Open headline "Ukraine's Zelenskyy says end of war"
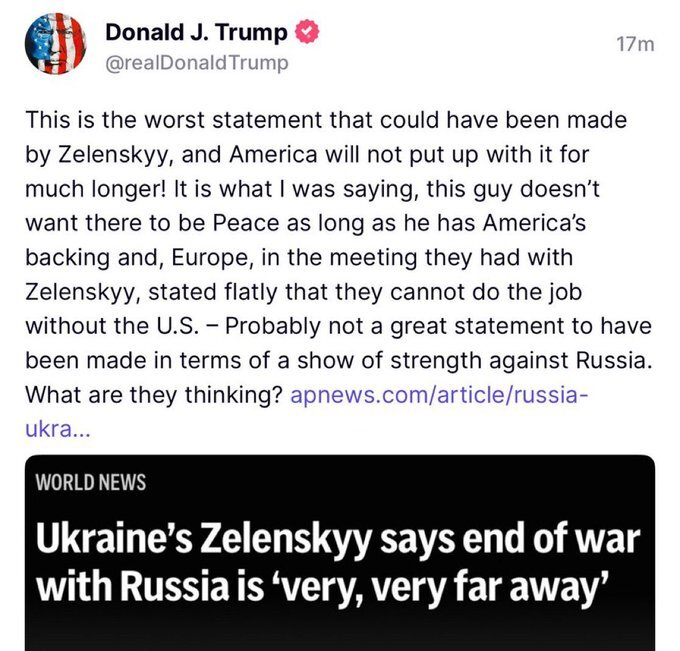 coord(338,540)
